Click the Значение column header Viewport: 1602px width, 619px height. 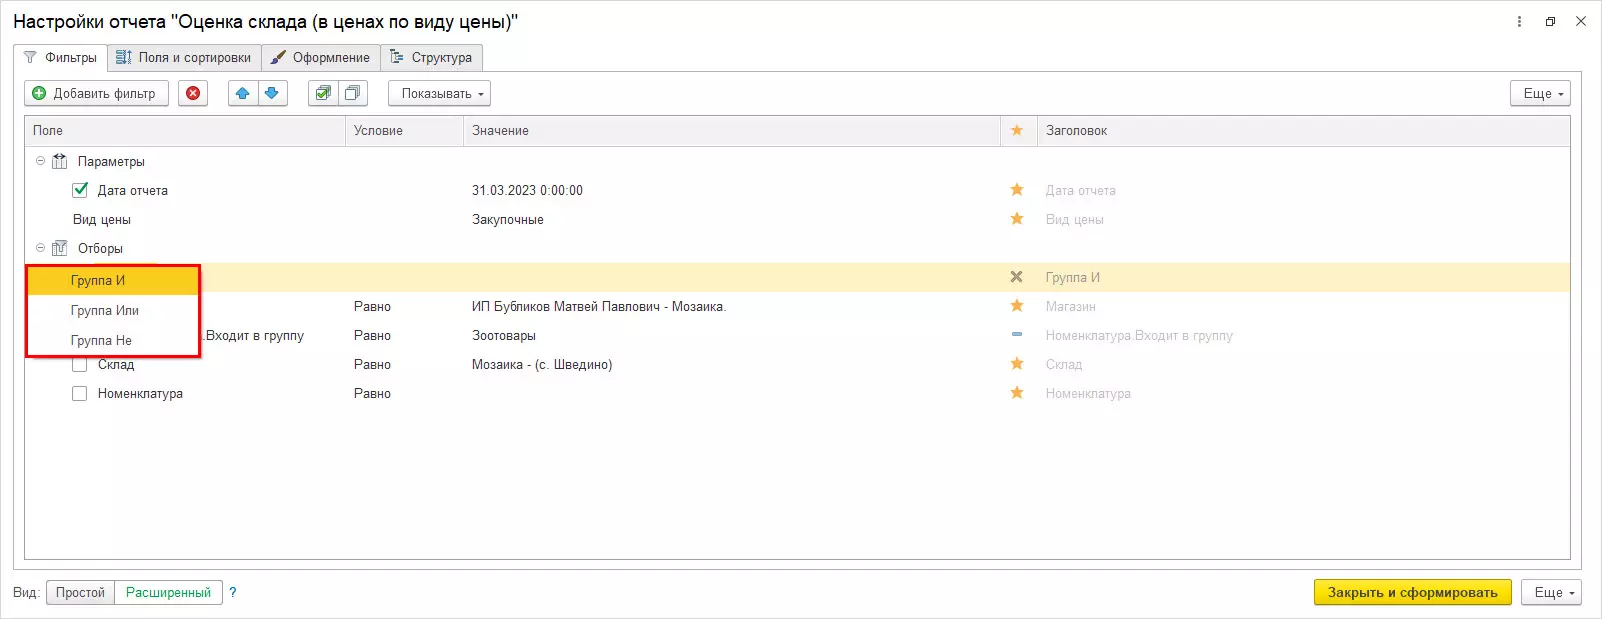732,130
